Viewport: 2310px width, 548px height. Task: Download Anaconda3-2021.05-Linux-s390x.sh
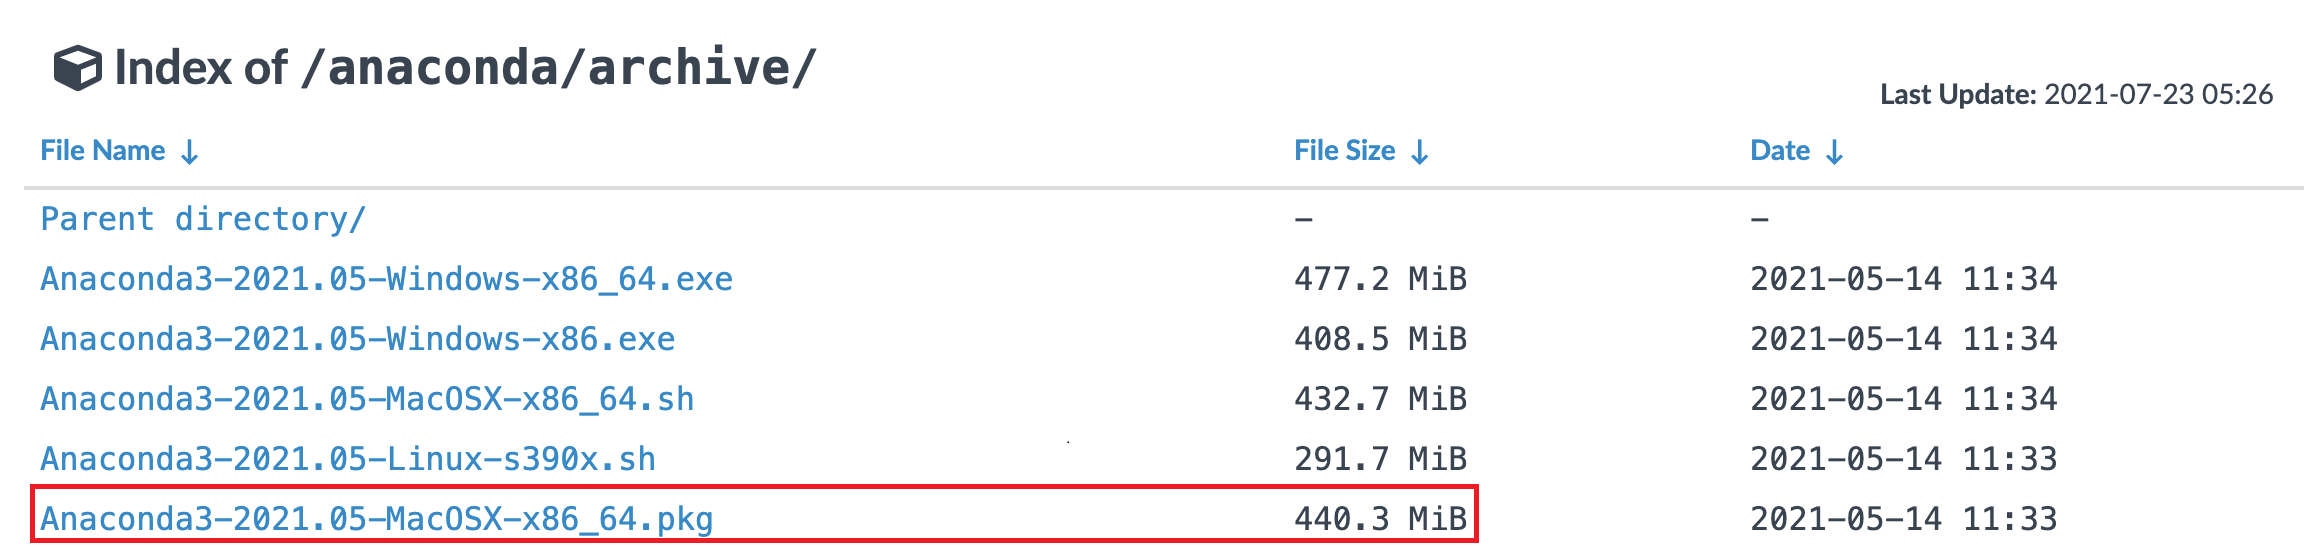[x=348, y=459]
